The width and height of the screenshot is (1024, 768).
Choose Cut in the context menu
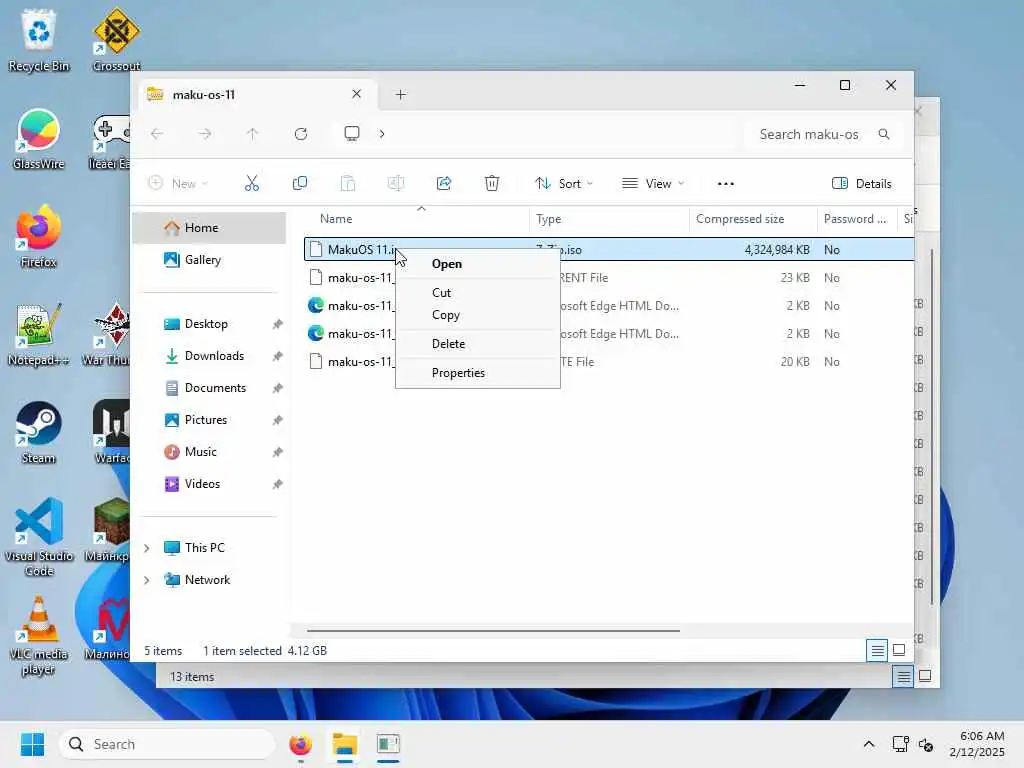coord(477,293)
